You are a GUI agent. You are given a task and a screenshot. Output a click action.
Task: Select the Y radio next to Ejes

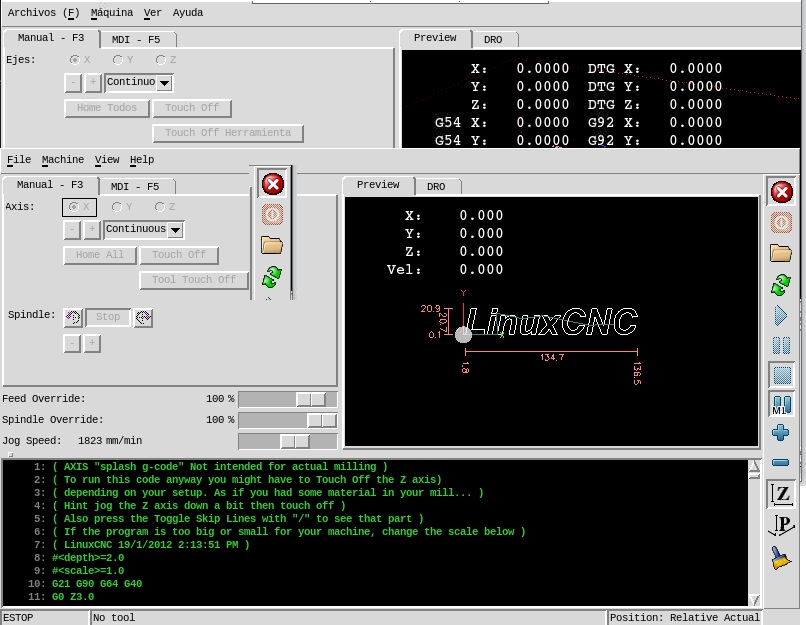coord(123,60)
